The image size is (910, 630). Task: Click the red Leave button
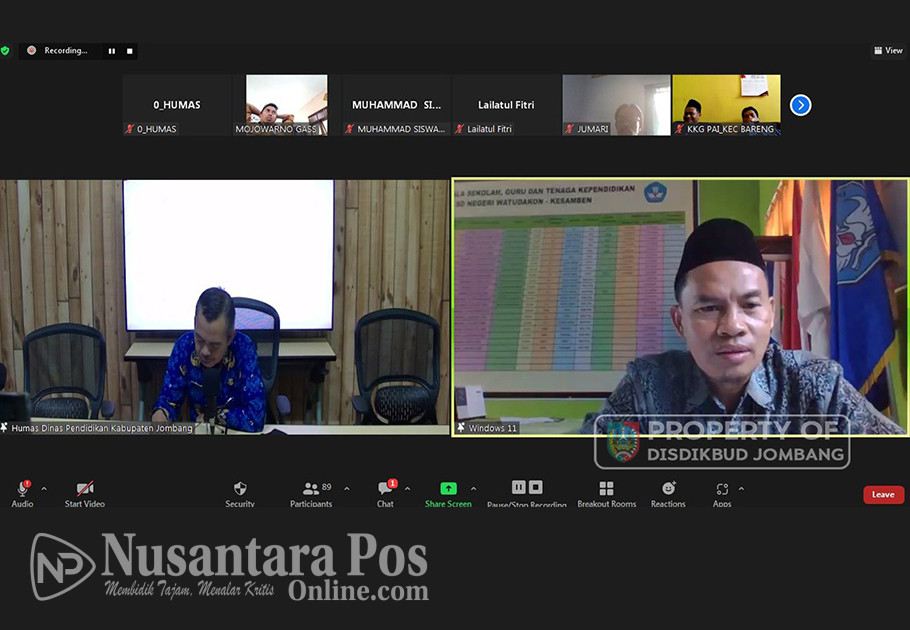pyautogui.click(x=883, y=494)
